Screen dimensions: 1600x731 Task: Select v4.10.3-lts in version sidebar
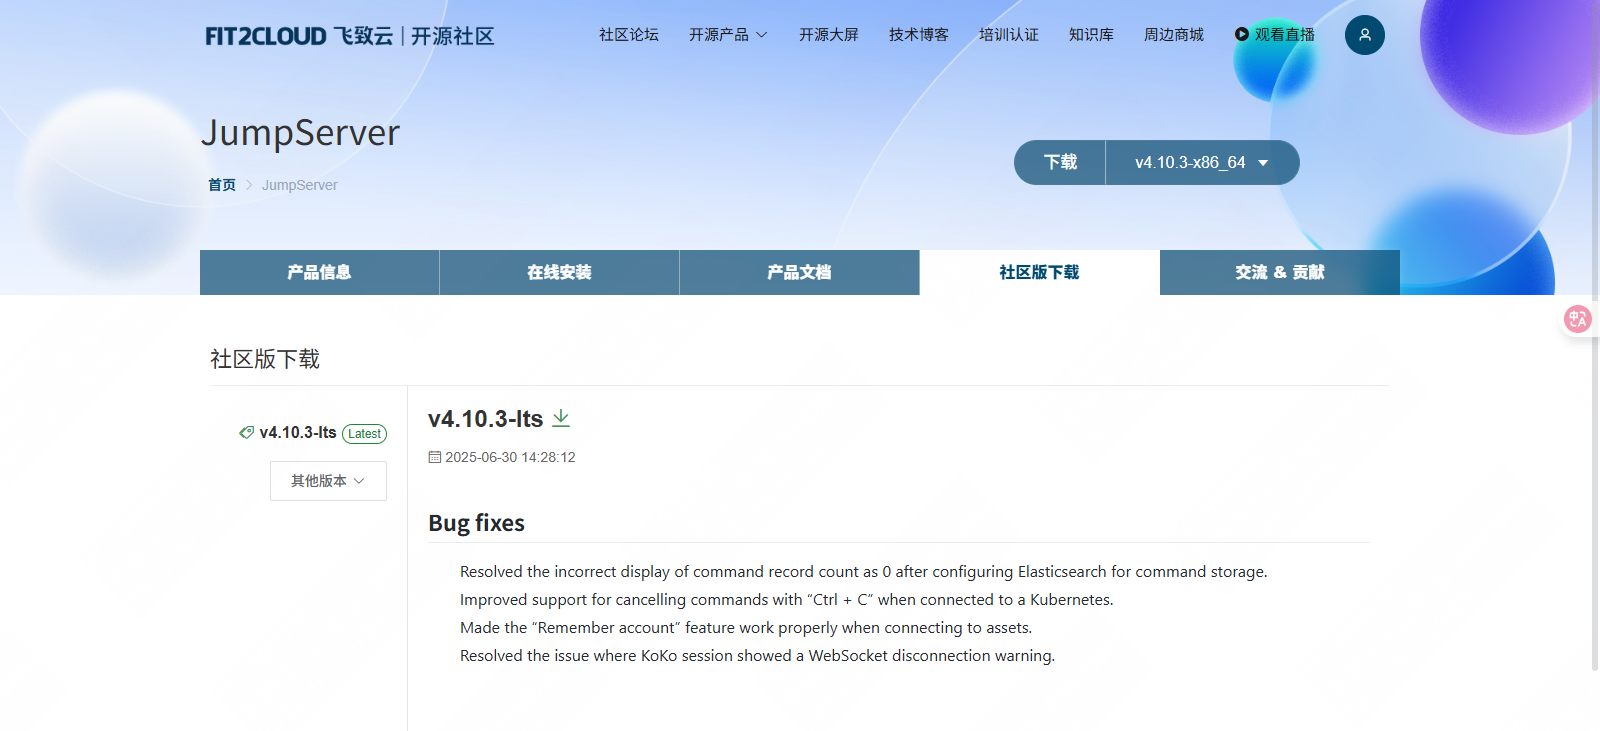[x=298, y=432]
